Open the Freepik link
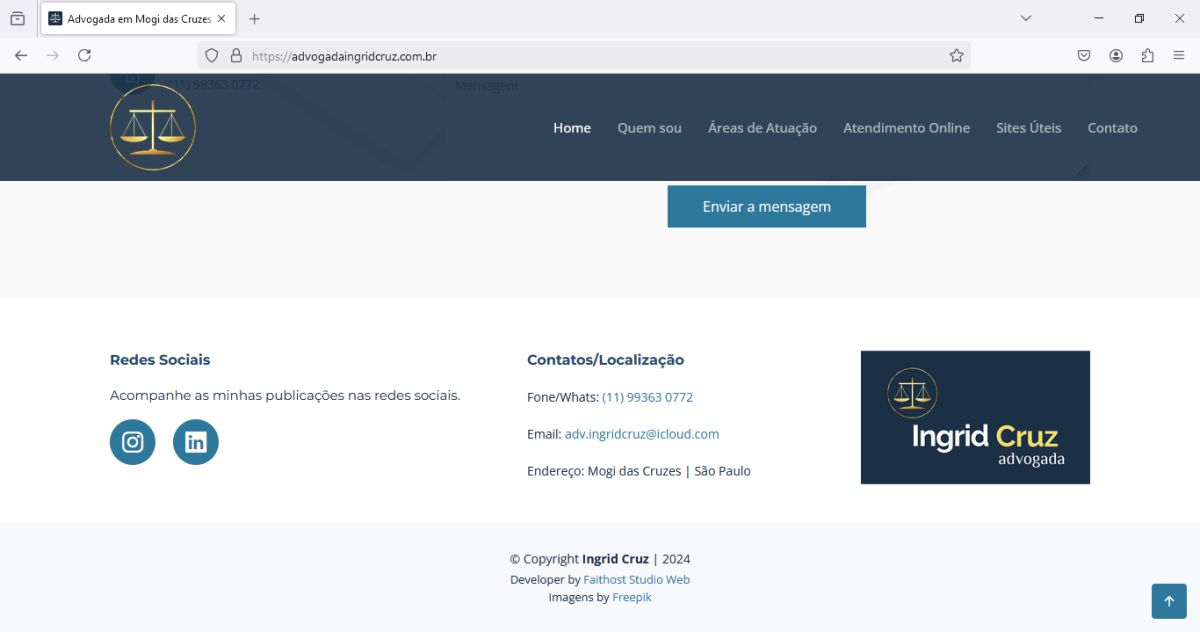Viewport: 1200px width, 632px height. [632, 597]
